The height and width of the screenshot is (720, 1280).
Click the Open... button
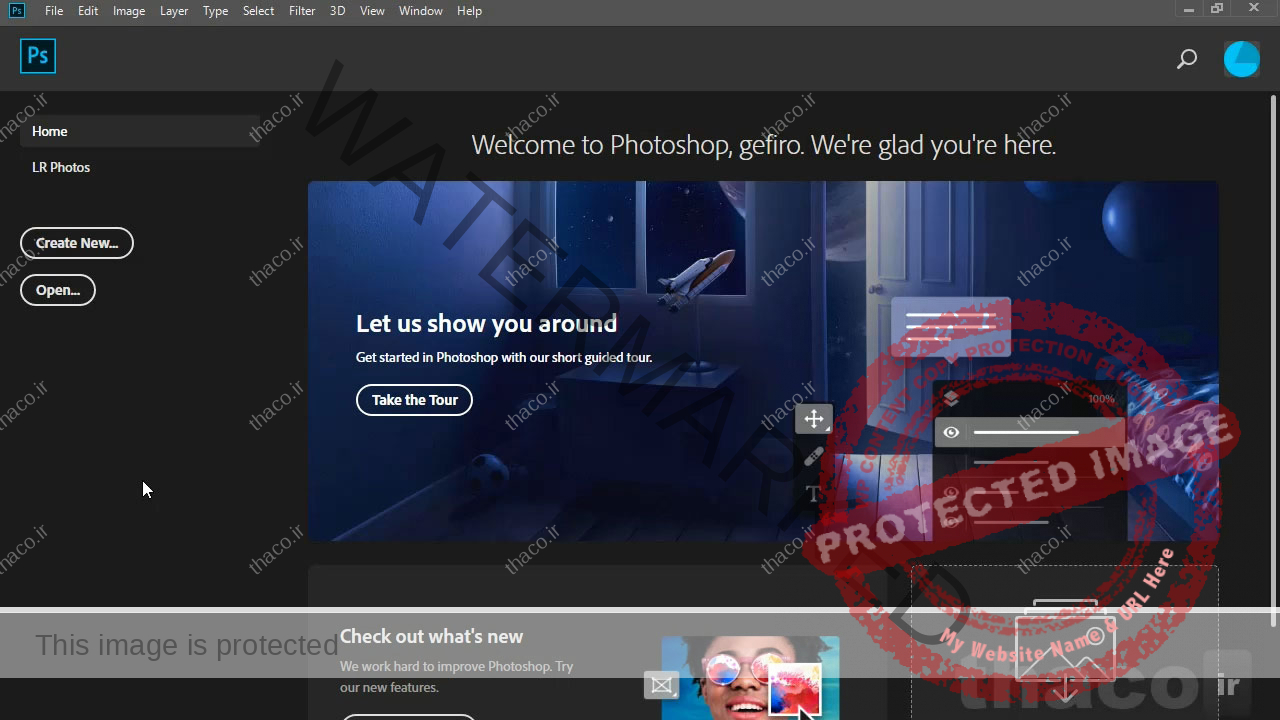58,290
